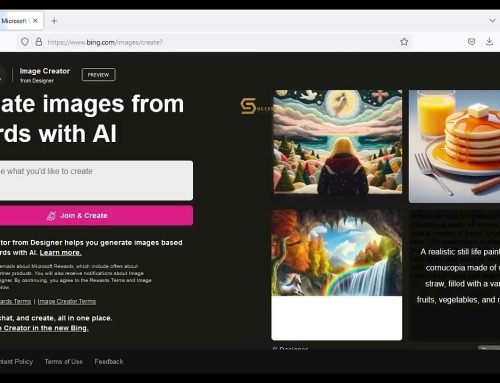This screenshot has width=500, height=383.
Task: Open the Rewards Terms link
Action: pos(15,301)
